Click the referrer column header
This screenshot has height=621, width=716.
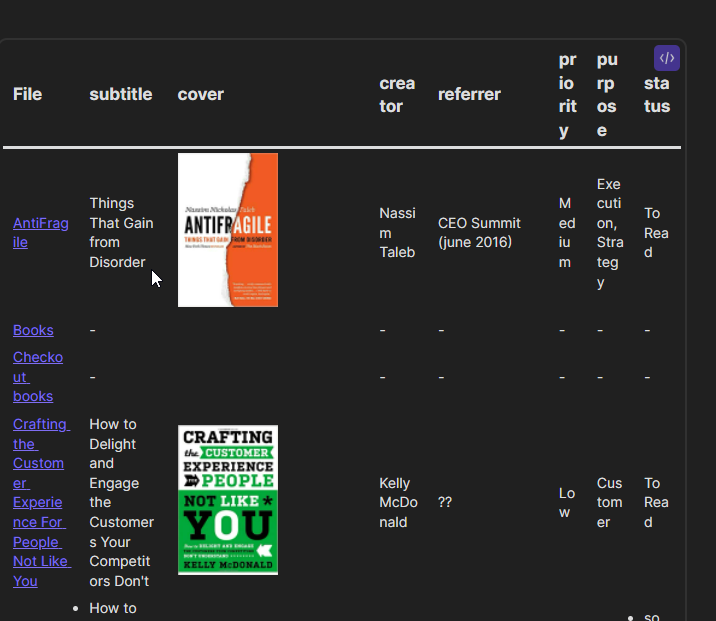tap(469, 95)
